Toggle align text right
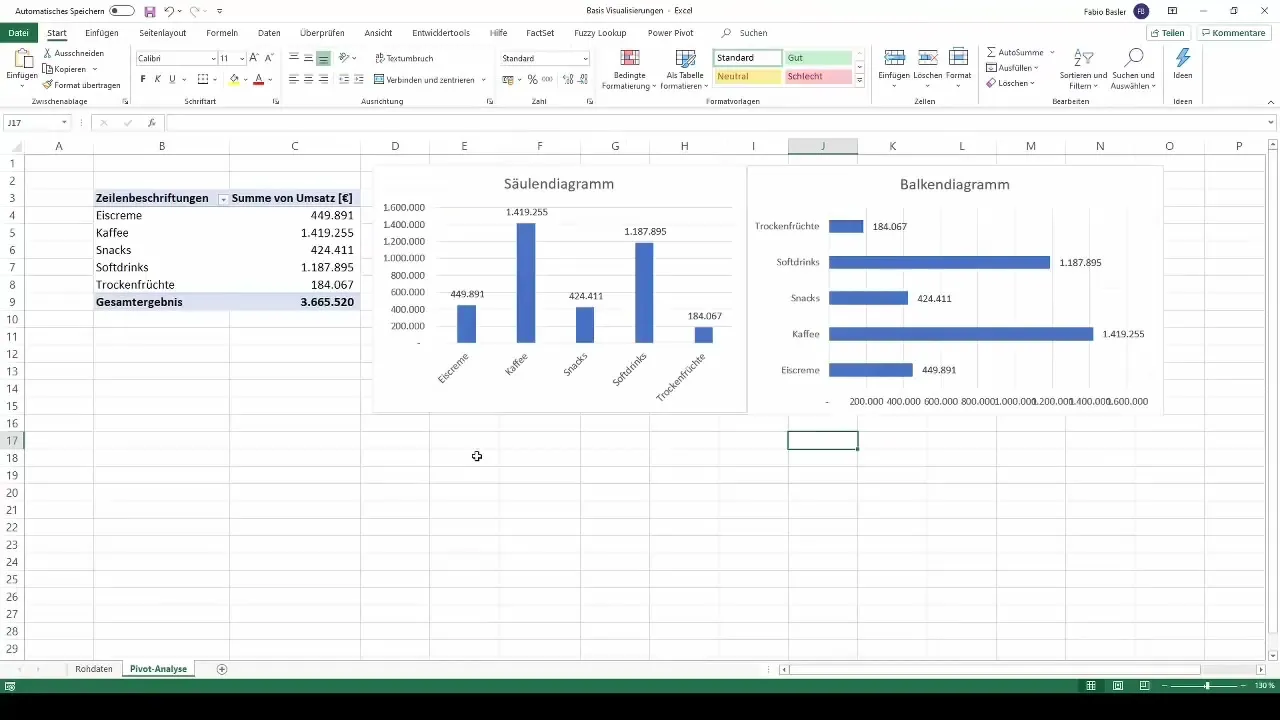This screenshot has height=720, width=1280. (323, 79)
